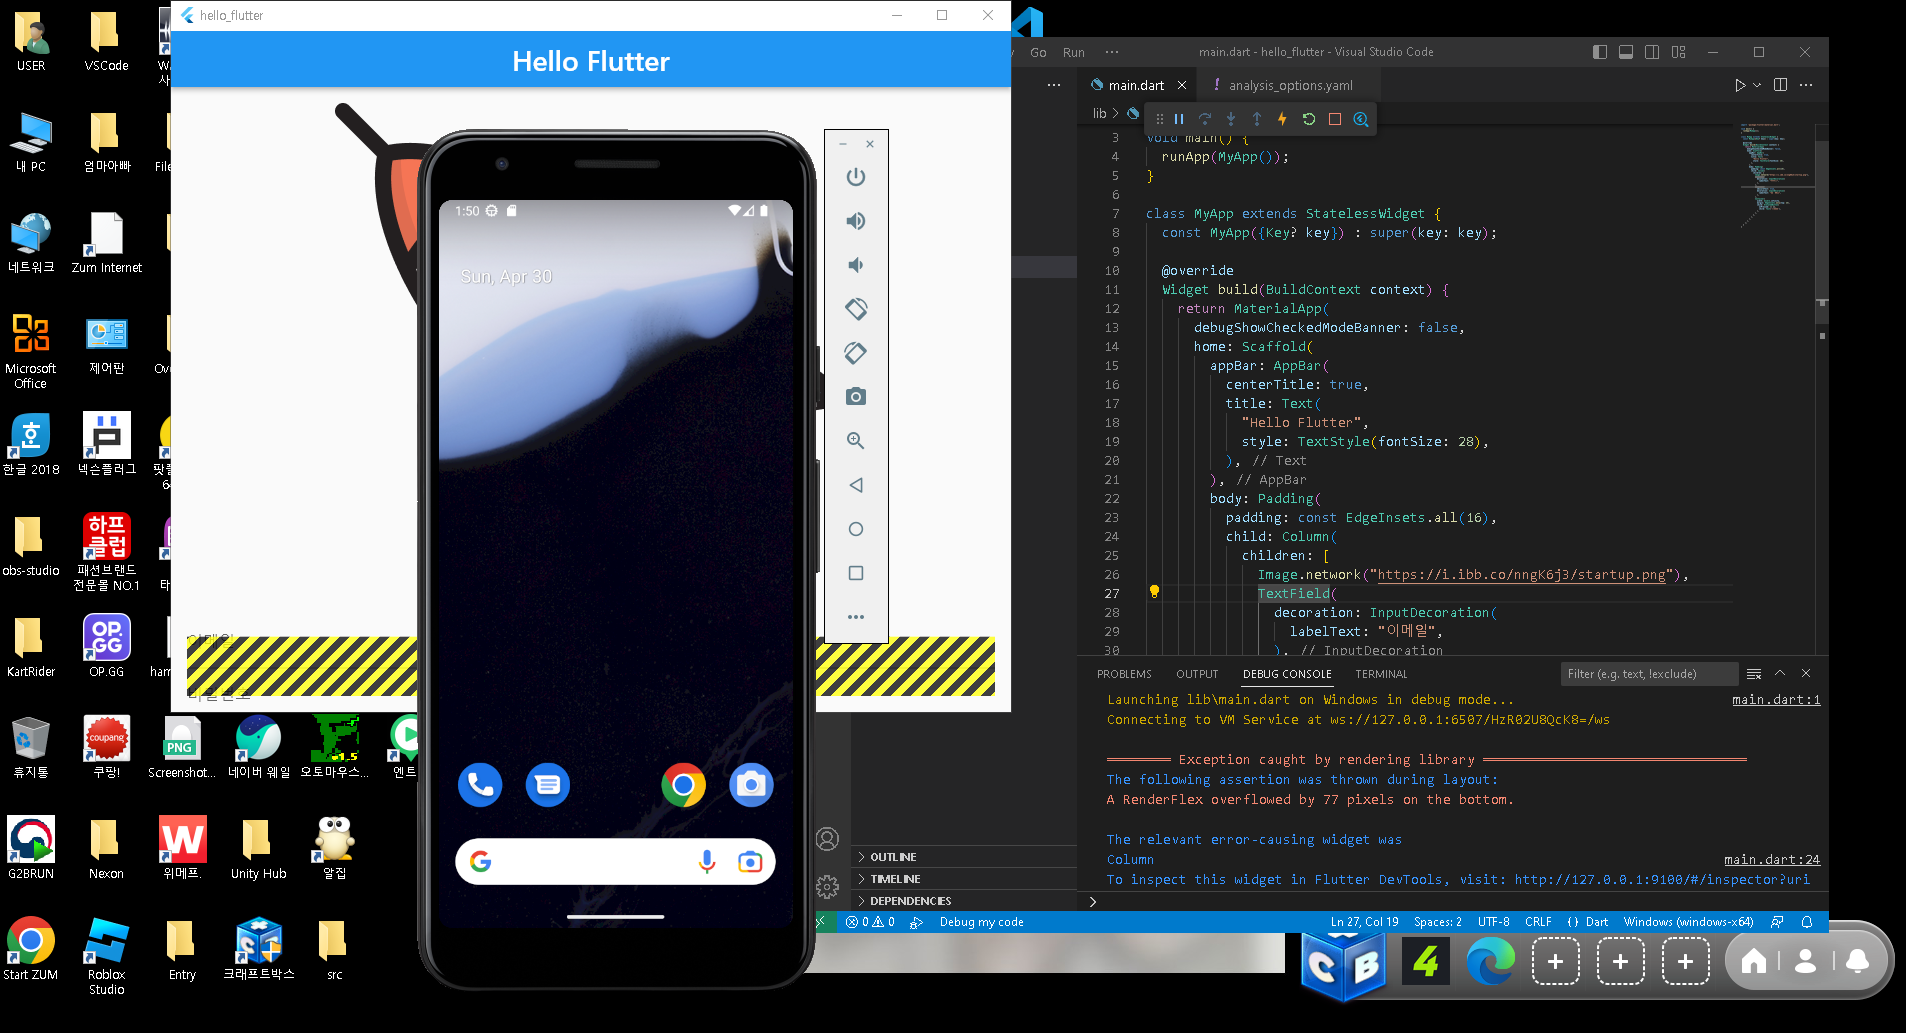Open the startup.png image URL in code

[x=1522, y=575]
